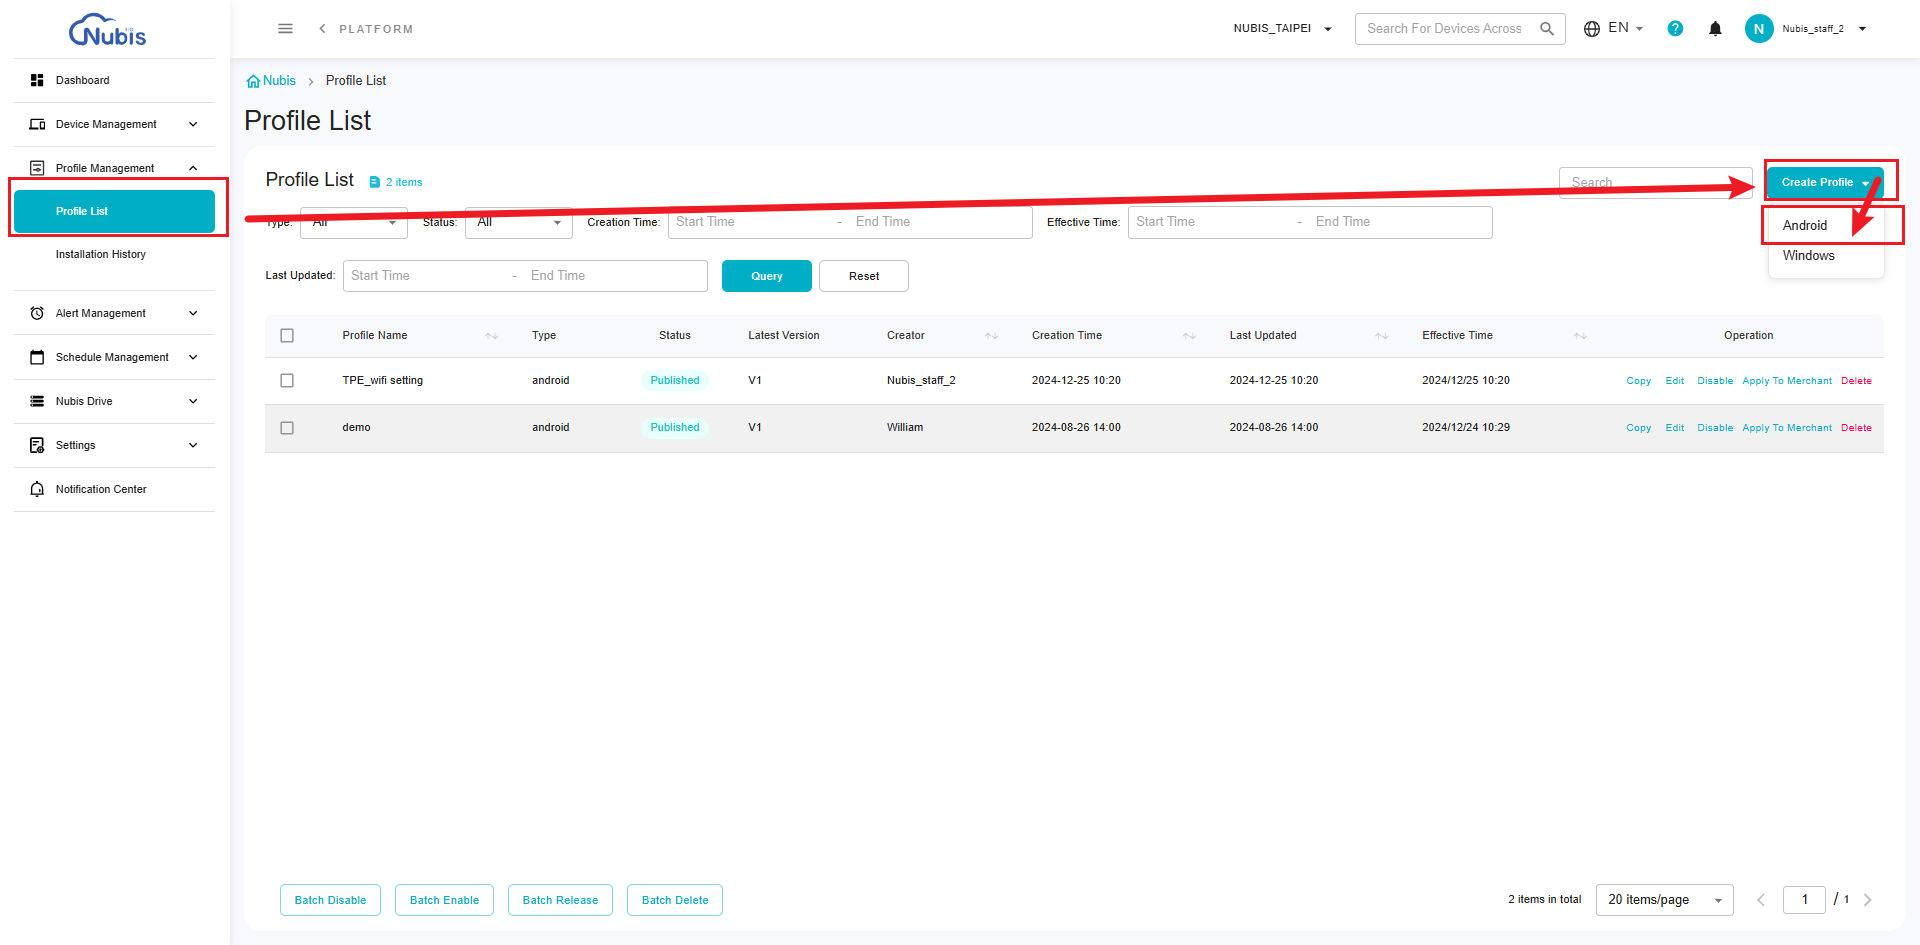Viewport: 1920px width, 945px height.
Task: Expand Settings menu
Action: 193,445
